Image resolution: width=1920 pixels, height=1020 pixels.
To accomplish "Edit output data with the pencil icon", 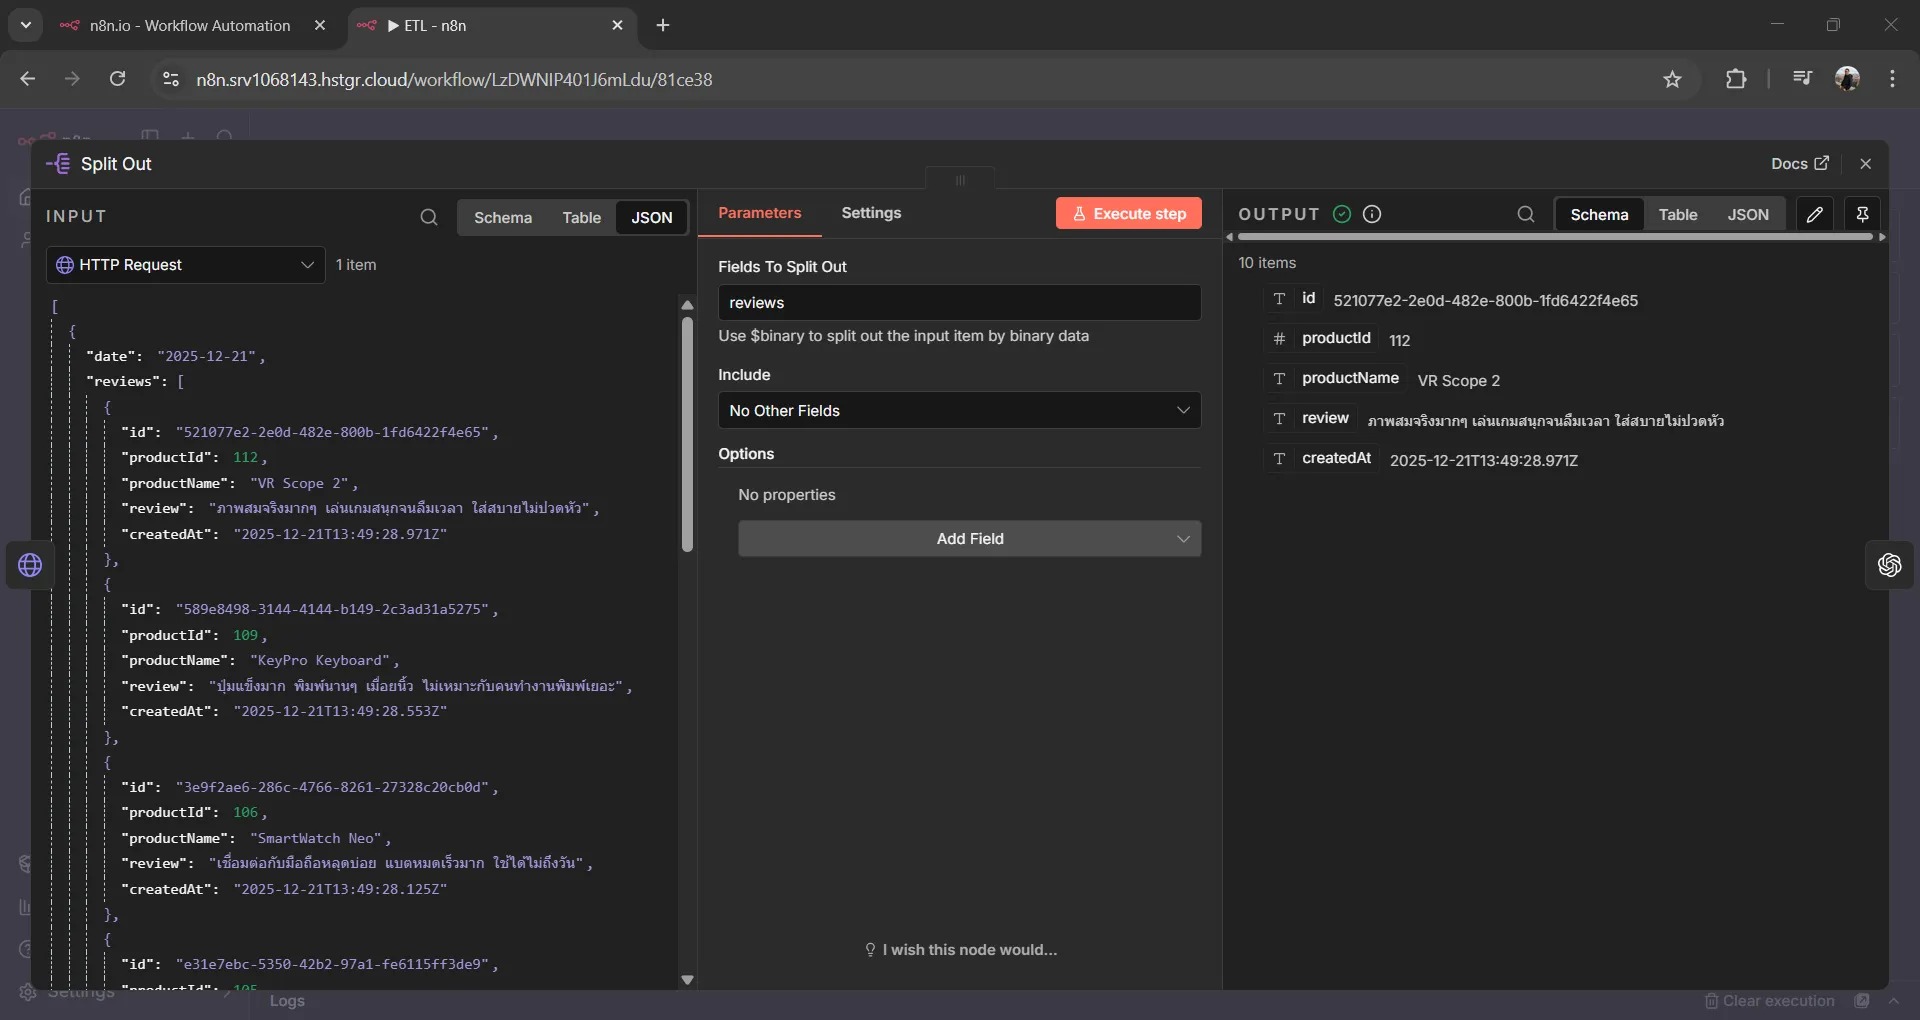I will pos(1815,214).
